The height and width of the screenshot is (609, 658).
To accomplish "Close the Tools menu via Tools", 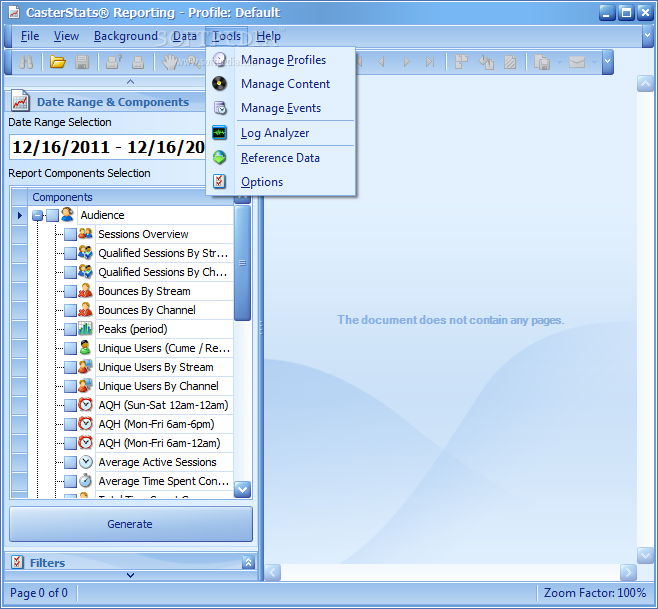I will point(226,36).
